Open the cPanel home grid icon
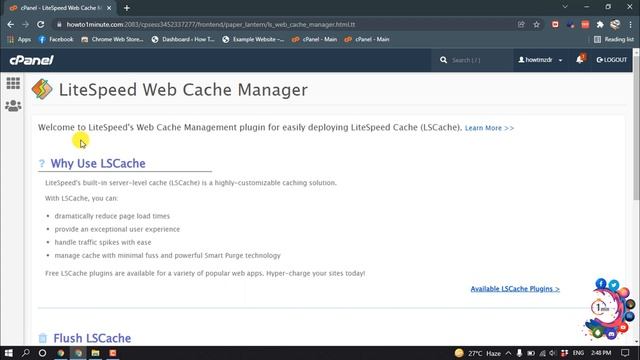Image resolution: width=640 pixels, height=360 pixels. tap(13, 83)
